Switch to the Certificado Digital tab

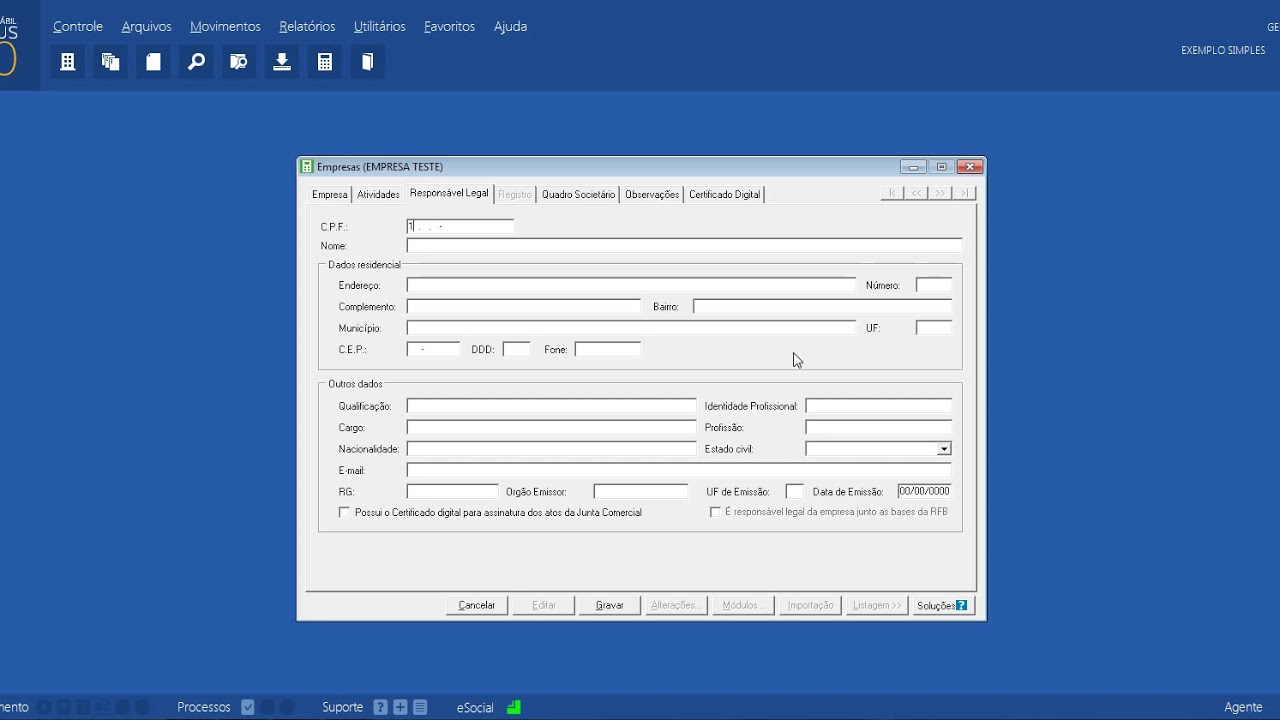coord(725,194)
